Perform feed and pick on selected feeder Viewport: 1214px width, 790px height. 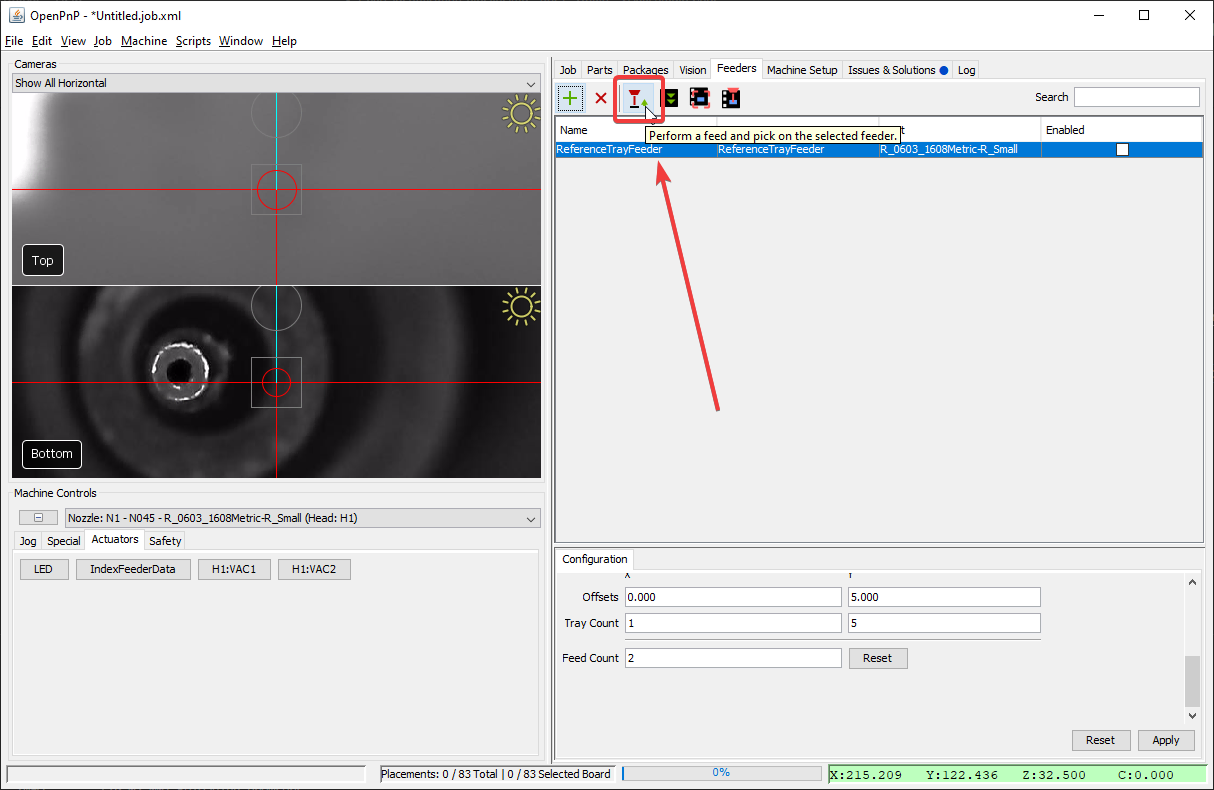coord(637,98)
